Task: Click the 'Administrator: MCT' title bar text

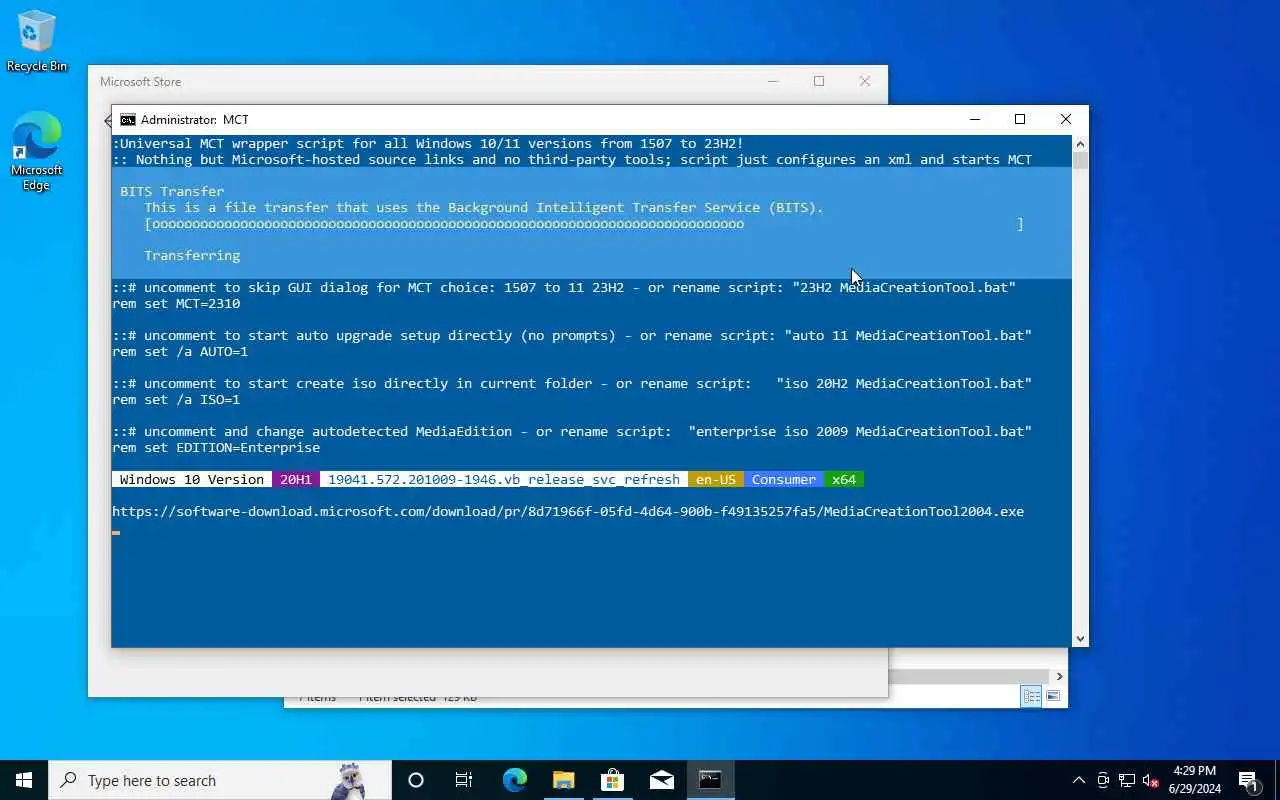Action: click(x=194, y=119)
